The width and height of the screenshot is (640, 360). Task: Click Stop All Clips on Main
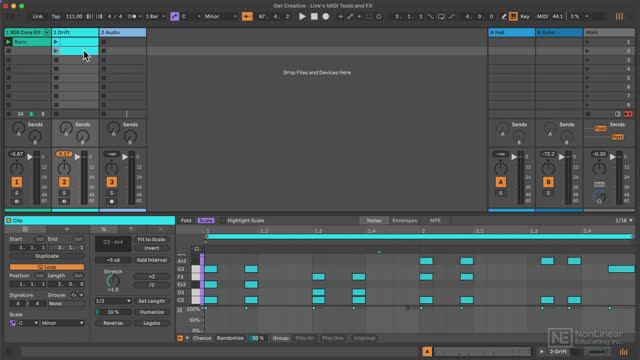coord(588,114)
